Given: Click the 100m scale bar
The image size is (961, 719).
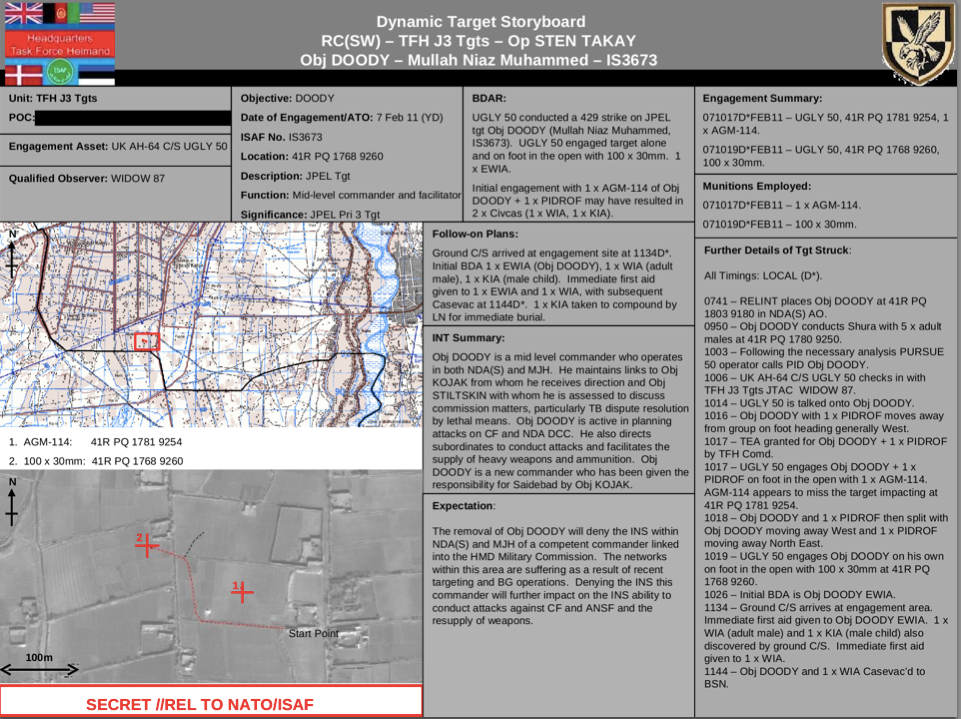Looking at the screenshot, I should click(x=39, y=668).
